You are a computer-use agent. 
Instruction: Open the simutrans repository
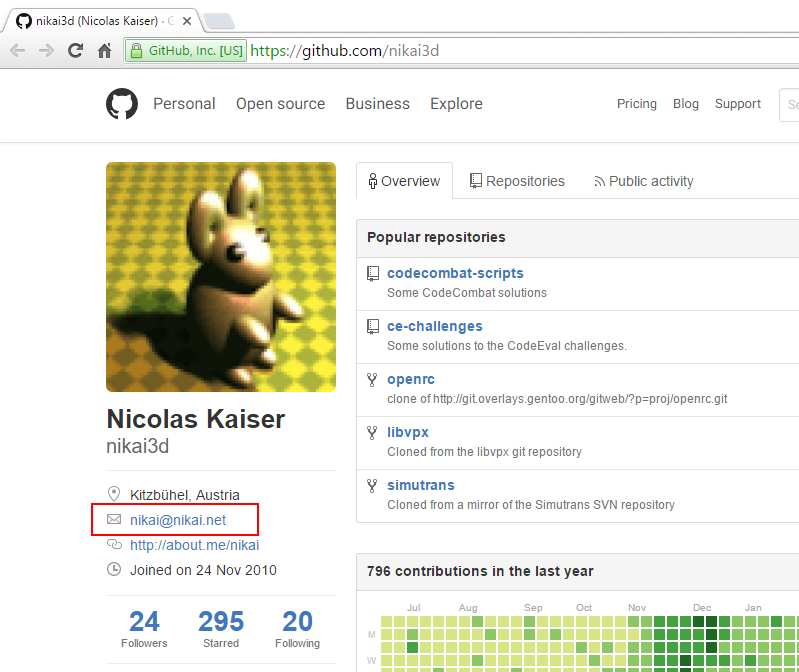[420, 485]
